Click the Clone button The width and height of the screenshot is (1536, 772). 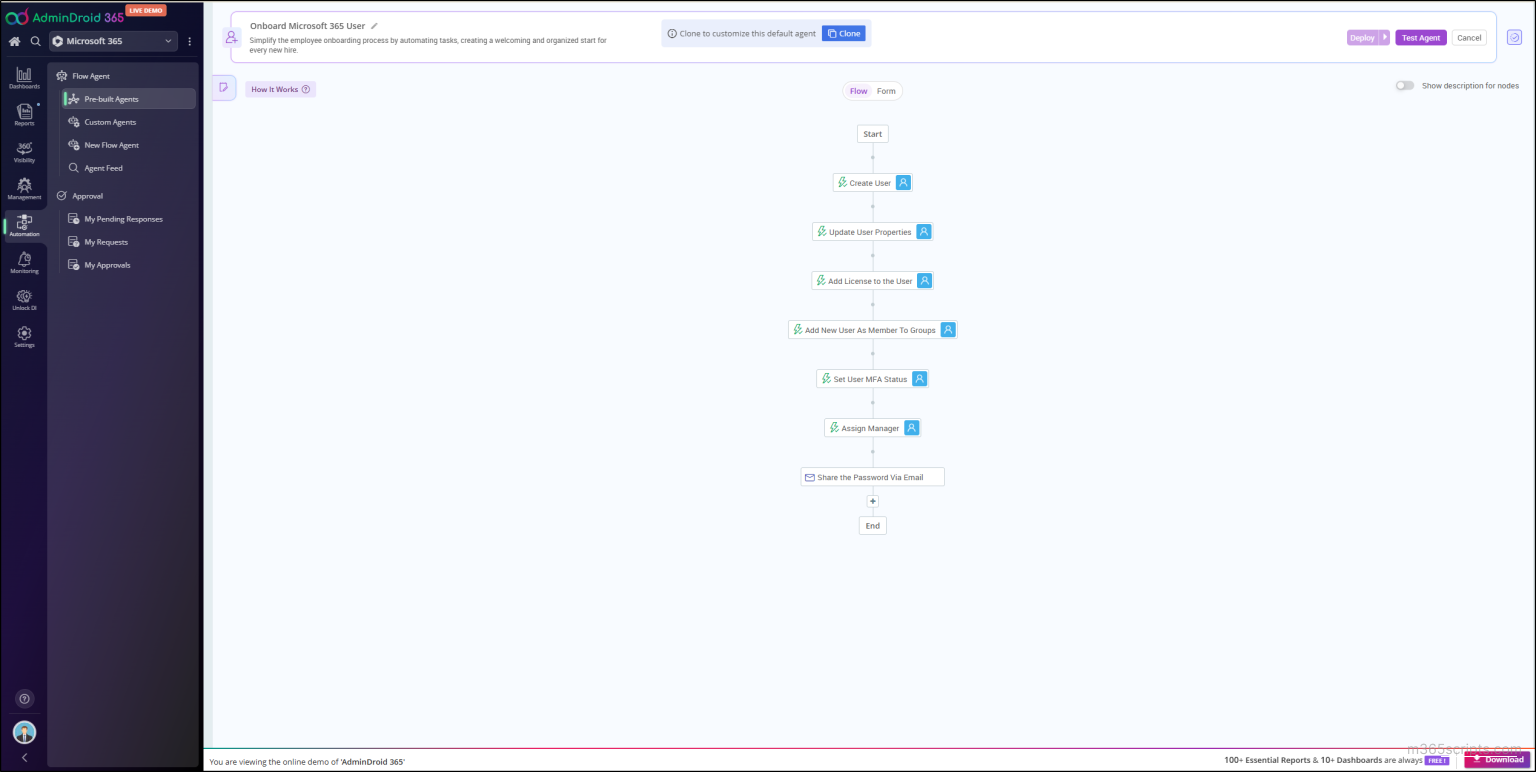843,32
